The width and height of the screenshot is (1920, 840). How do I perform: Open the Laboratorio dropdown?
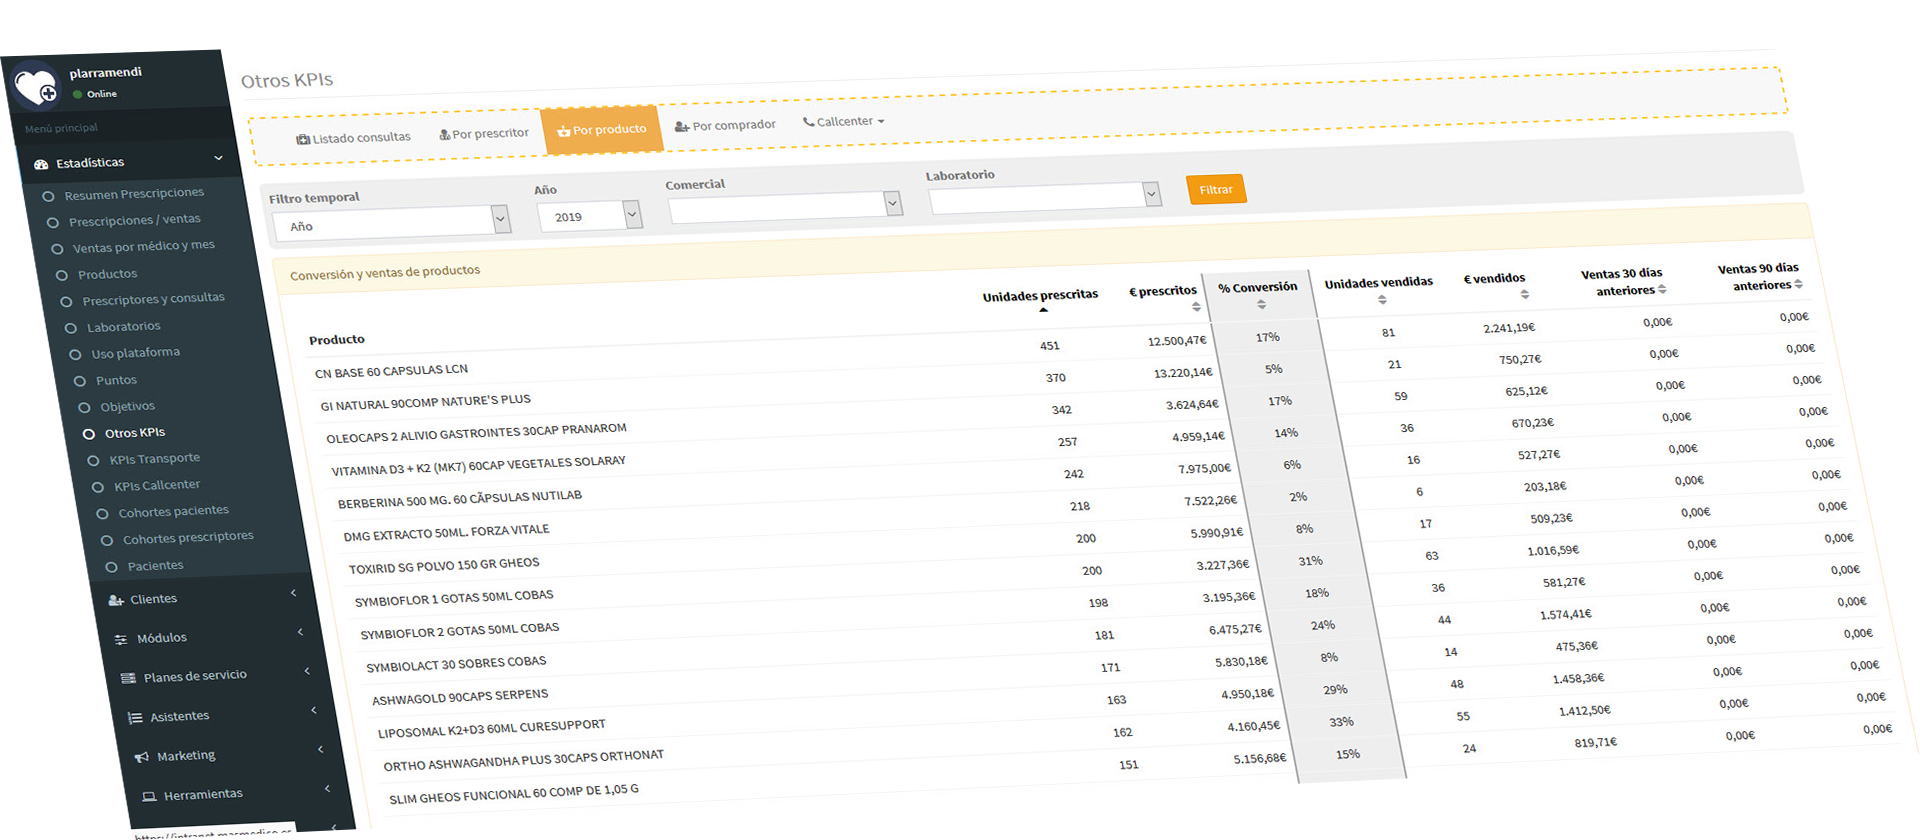click(x=1045, y=198)
